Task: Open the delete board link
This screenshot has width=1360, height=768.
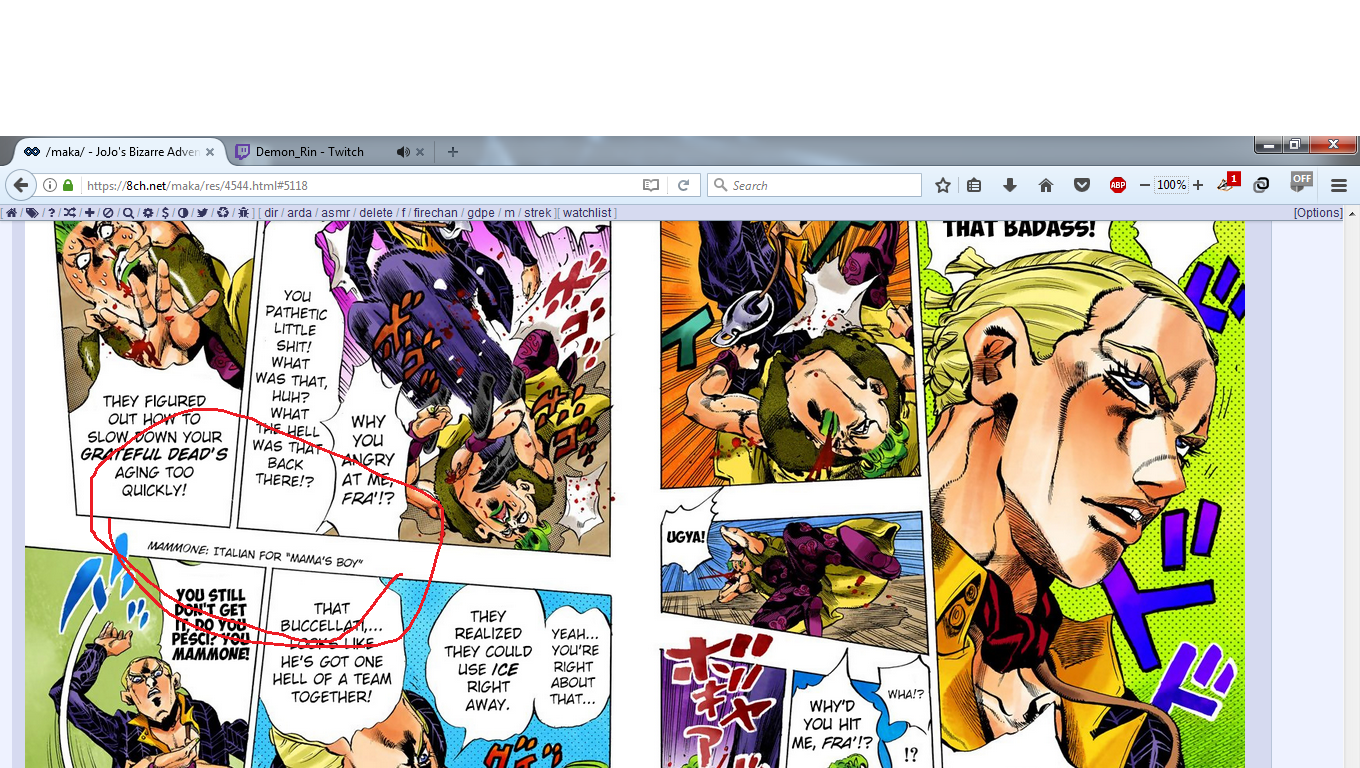Action: pos(376,213)
